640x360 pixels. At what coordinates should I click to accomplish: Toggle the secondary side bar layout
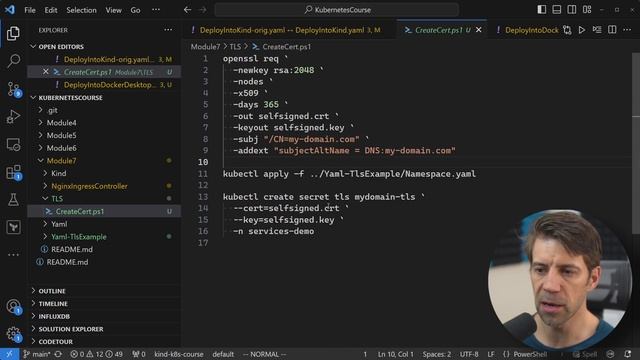(572, 9)
